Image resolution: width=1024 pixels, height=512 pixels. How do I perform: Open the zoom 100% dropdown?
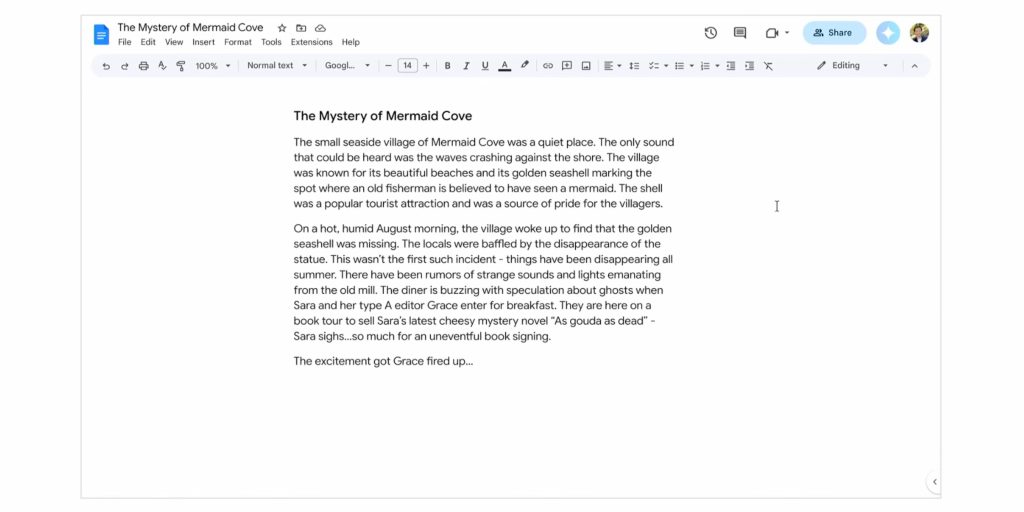(x=213, y=66)
